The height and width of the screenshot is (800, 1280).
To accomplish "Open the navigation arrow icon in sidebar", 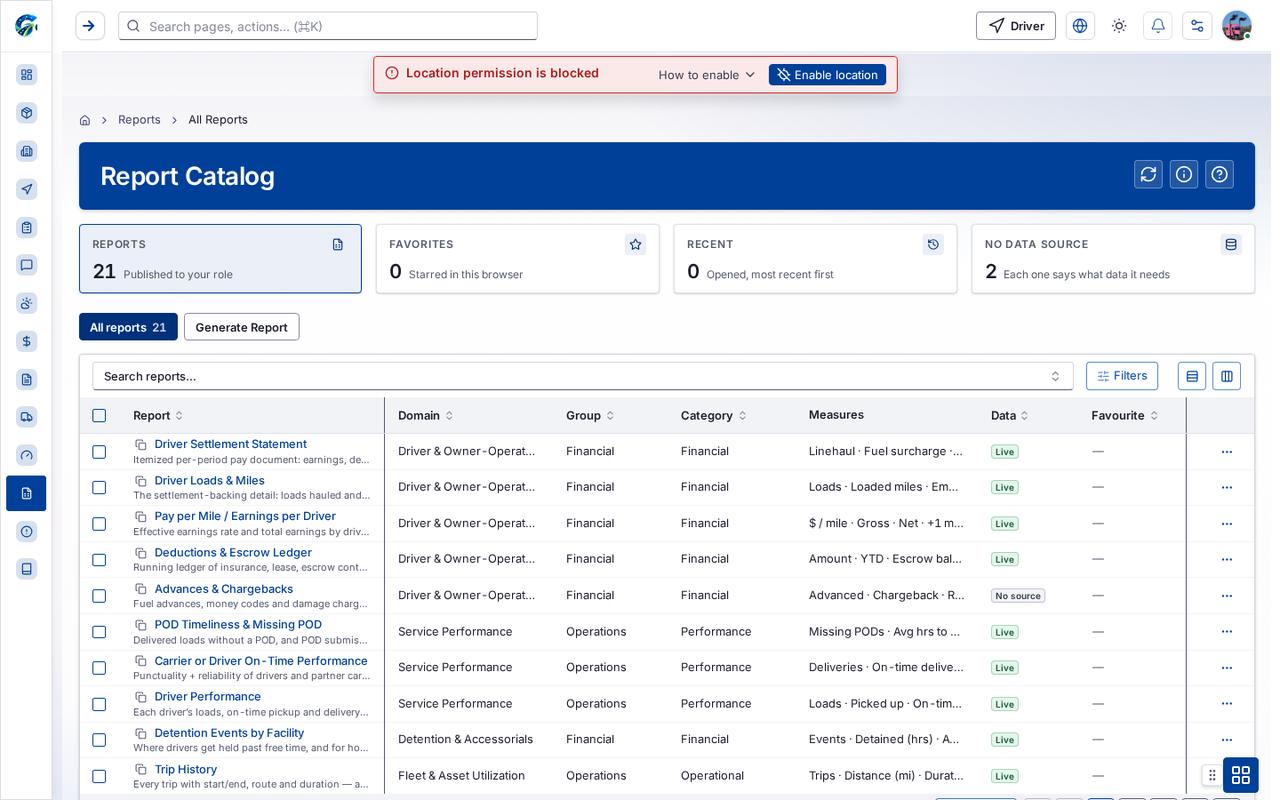I will pyautogui.click(x=27, y=189).
